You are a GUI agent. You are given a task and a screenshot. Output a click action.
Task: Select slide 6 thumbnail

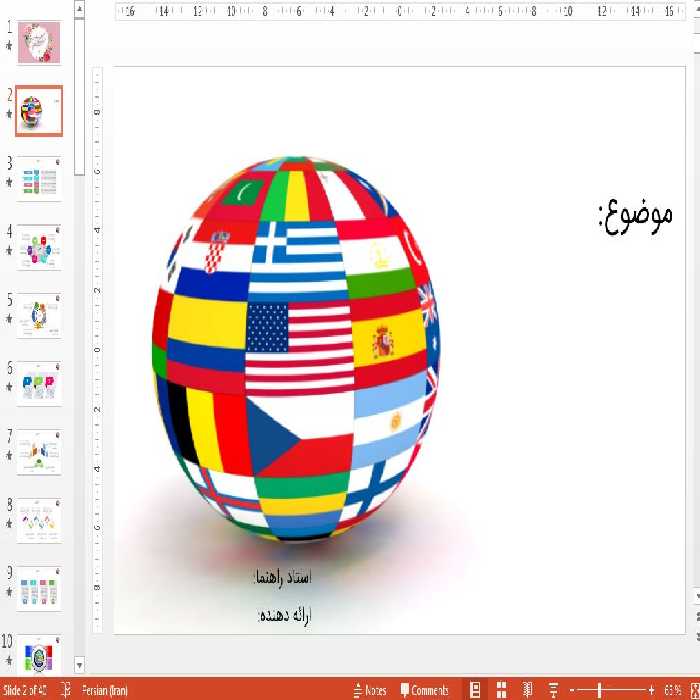pyautogui.click(x=40, y=384)
